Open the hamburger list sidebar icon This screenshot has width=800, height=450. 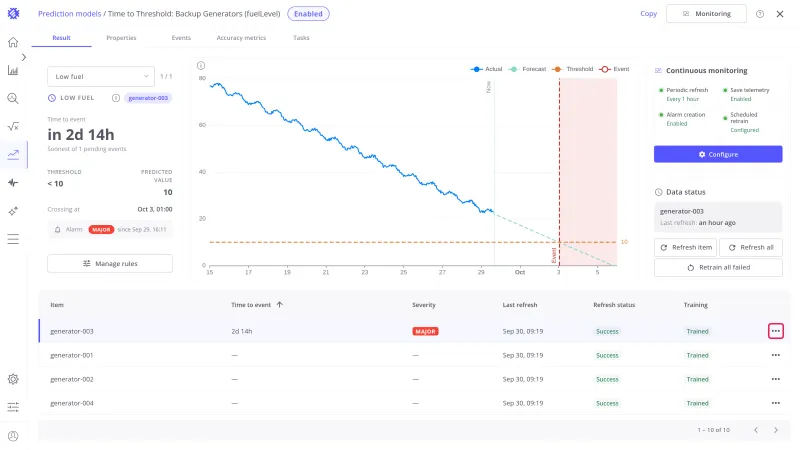13,239
